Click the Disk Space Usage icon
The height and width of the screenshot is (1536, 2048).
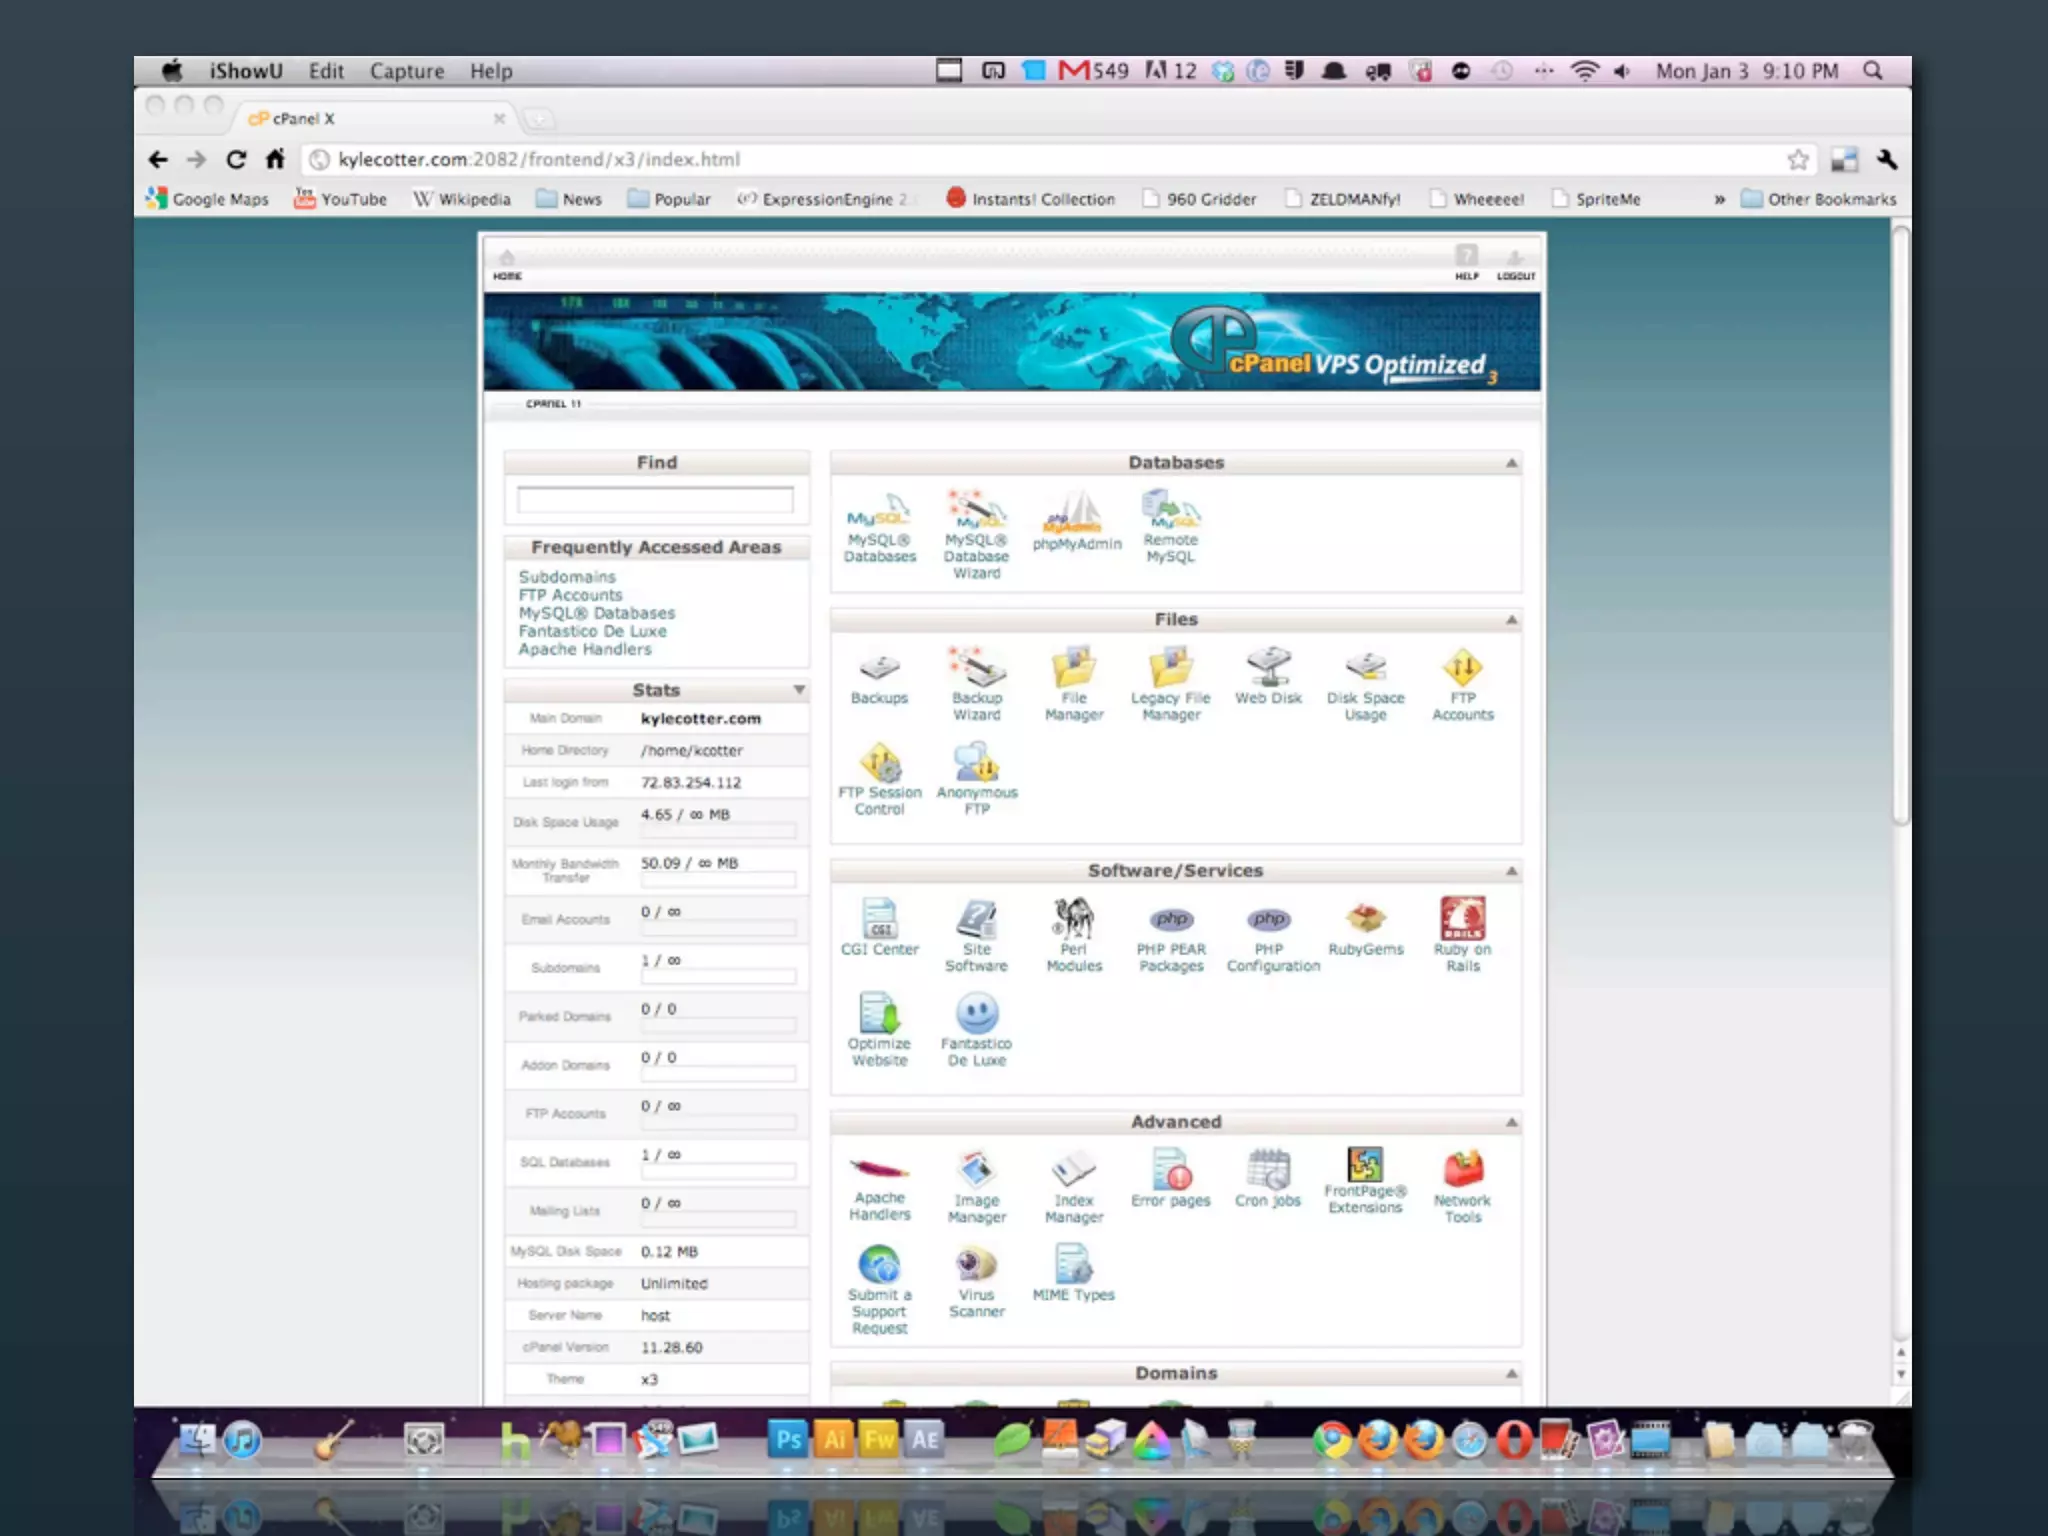click(x=1365, y=668)
